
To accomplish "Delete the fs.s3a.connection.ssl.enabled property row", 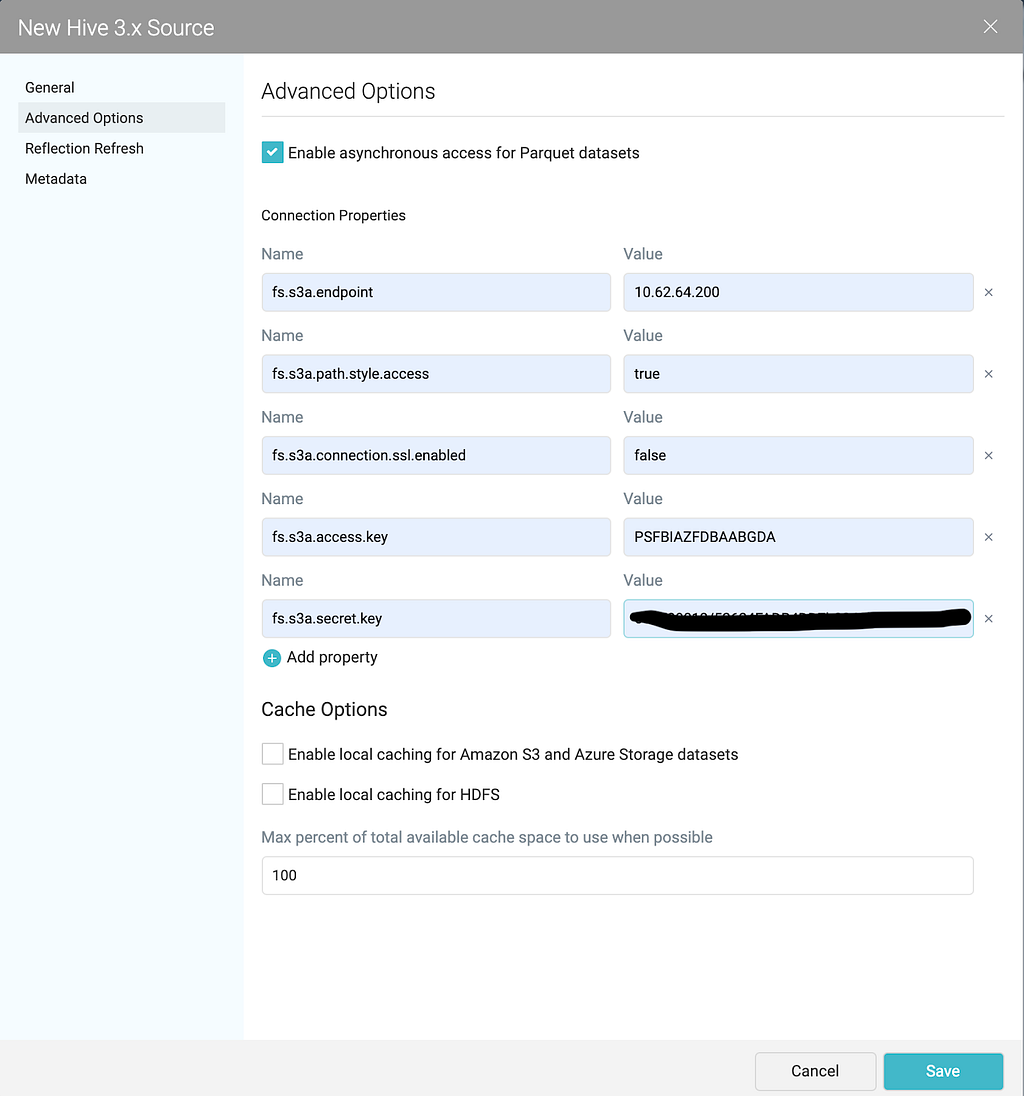I will coord(988,456).
